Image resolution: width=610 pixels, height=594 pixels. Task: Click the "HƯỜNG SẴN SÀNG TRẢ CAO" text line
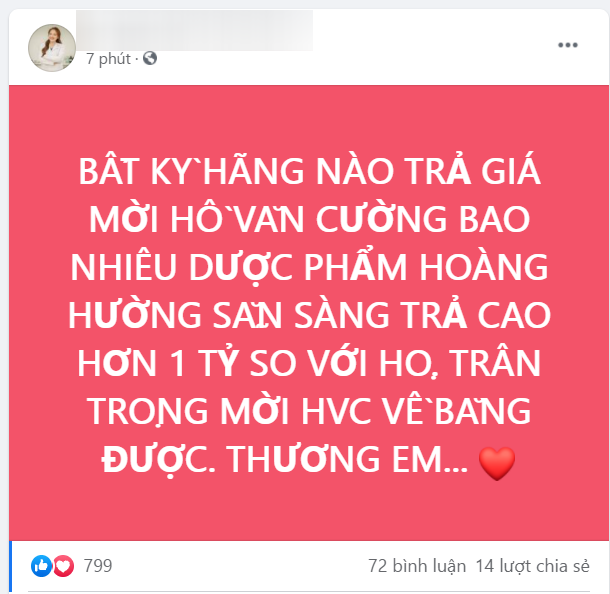pyautogui.click(x=309, y=315)
